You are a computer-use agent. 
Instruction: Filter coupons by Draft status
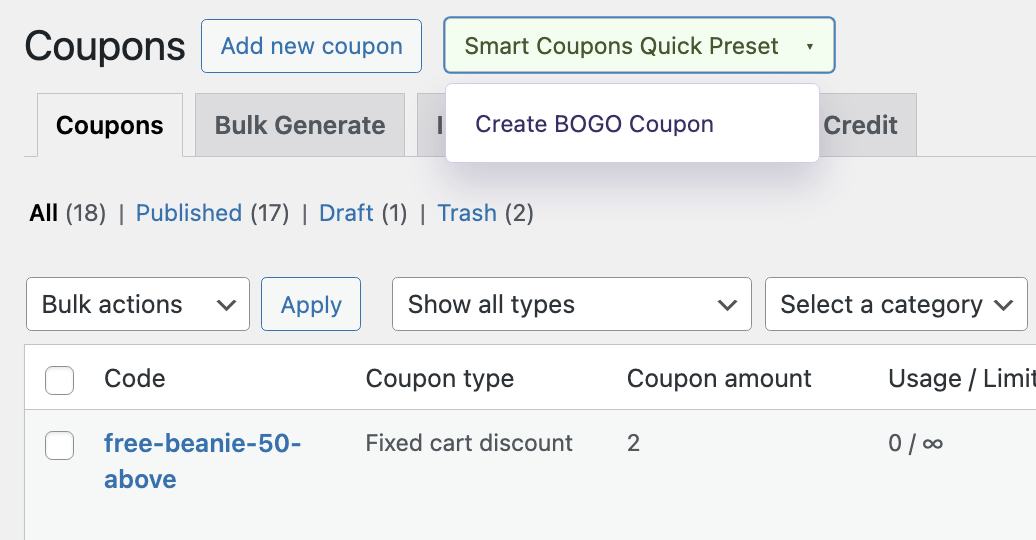[x=346, y=213]
